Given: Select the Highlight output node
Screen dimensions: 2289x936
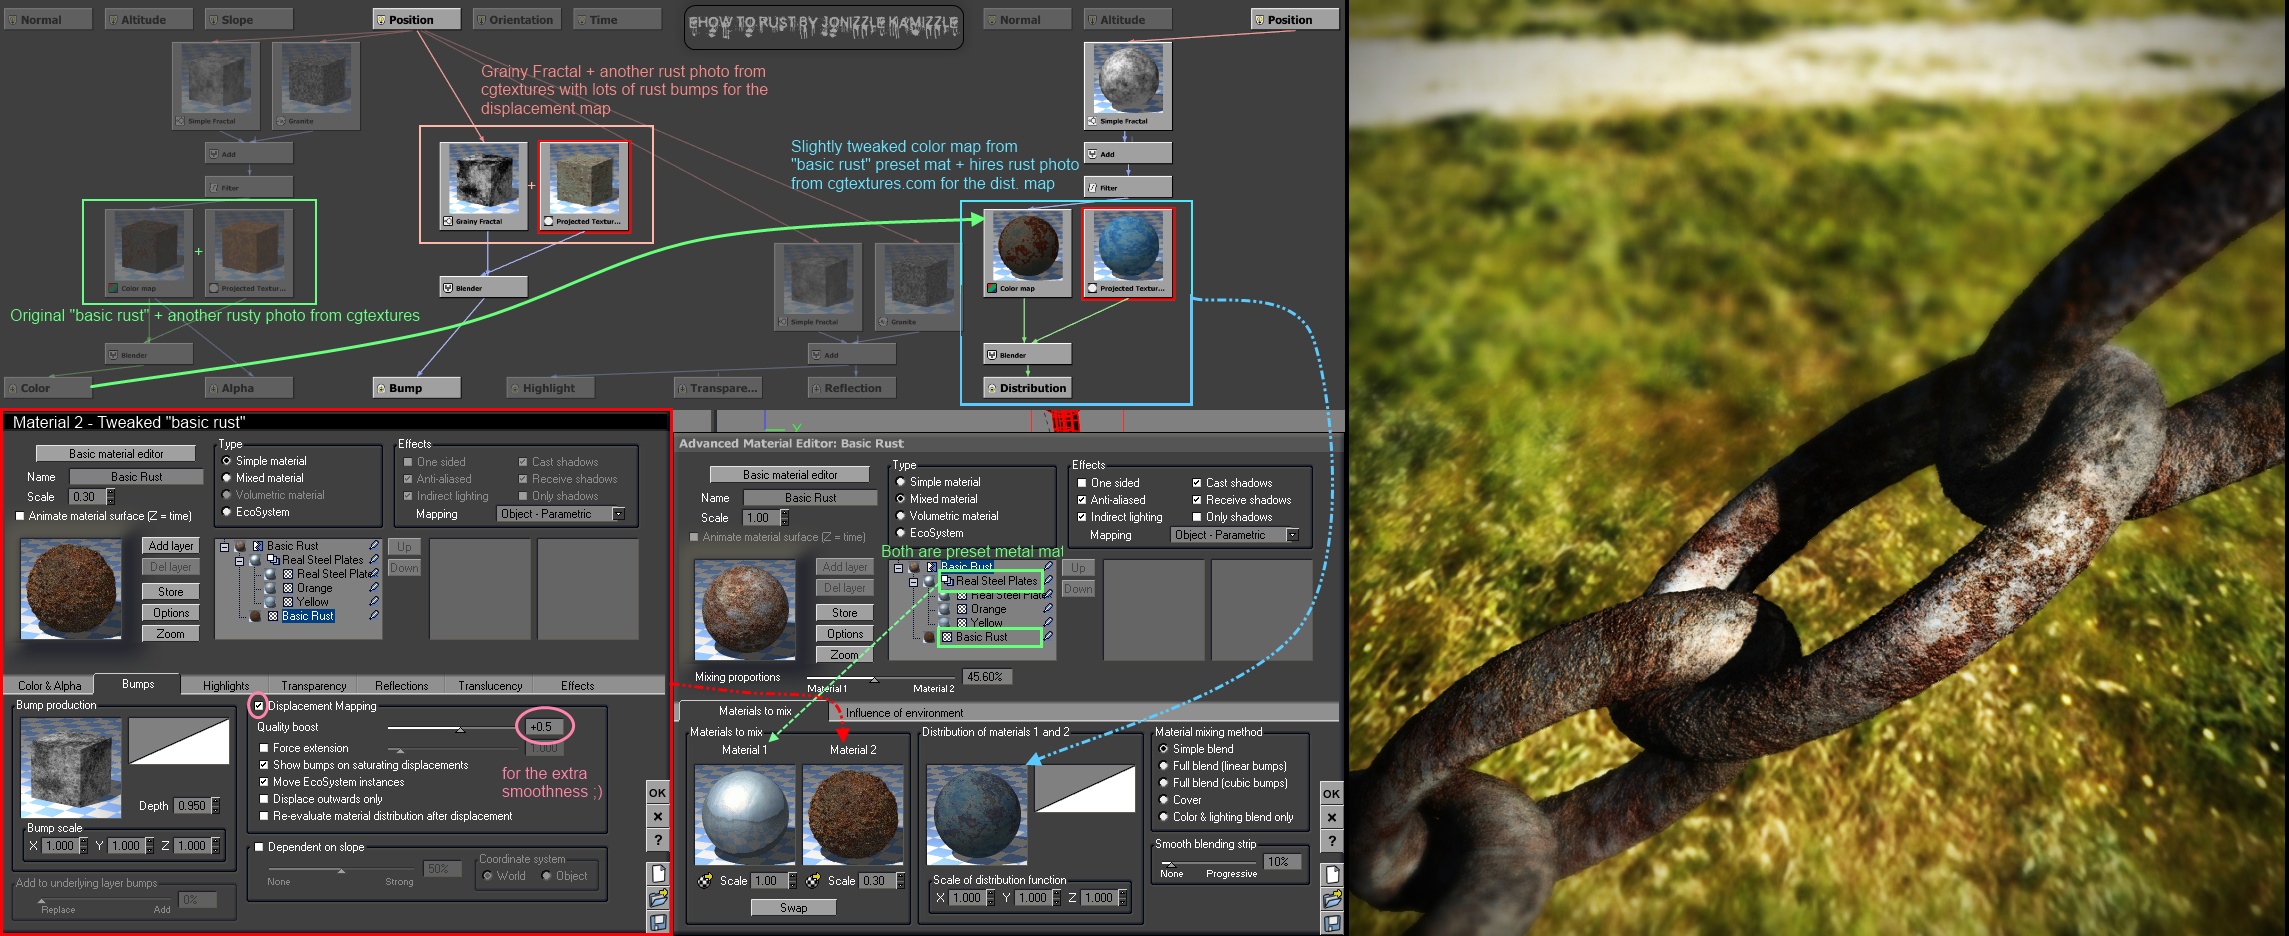Looking at the screenshot, I should tap(550, 388).
